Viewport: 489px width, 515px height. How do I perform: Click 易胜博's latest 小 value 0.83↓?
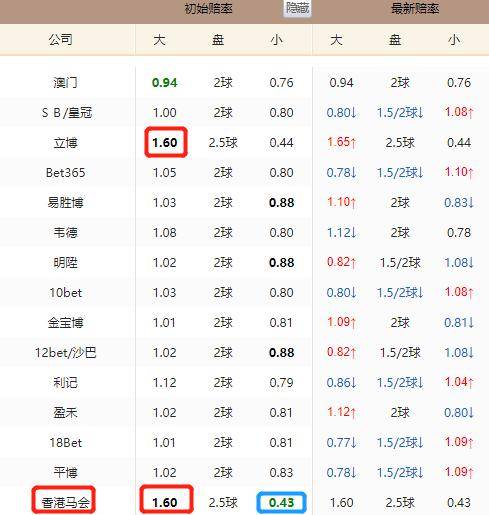459,203
